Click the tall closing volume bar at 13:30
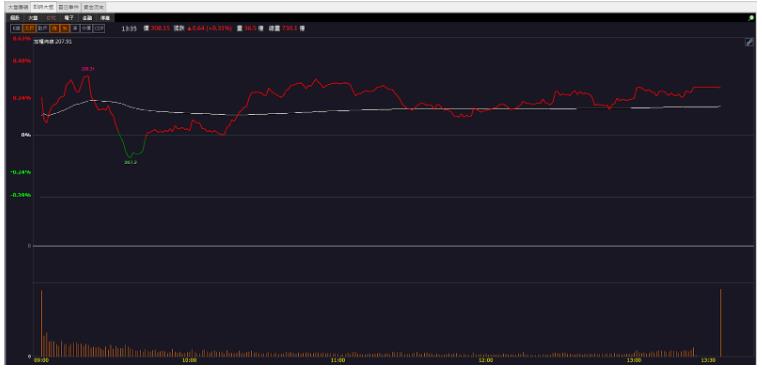762x369 pixels. click(721, 323)
